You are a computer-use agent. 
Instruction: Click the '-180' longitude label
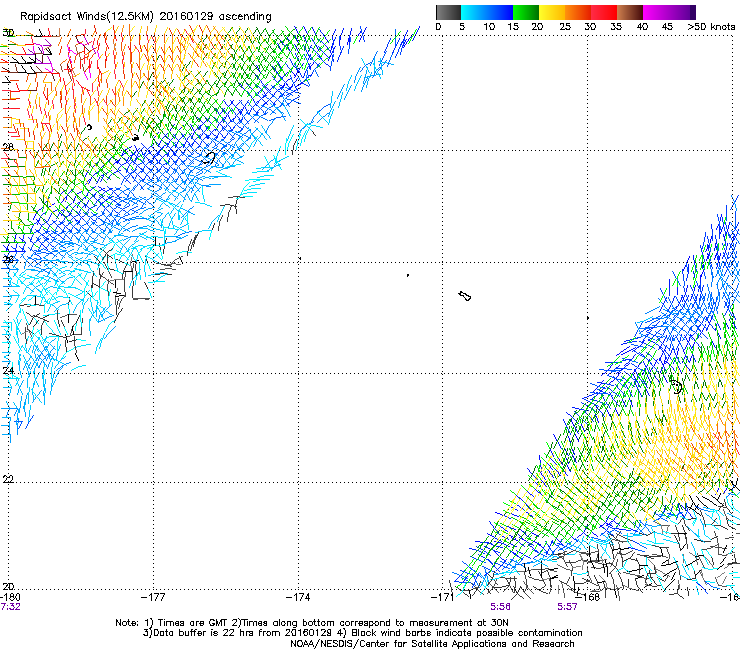tap(10, 597)
